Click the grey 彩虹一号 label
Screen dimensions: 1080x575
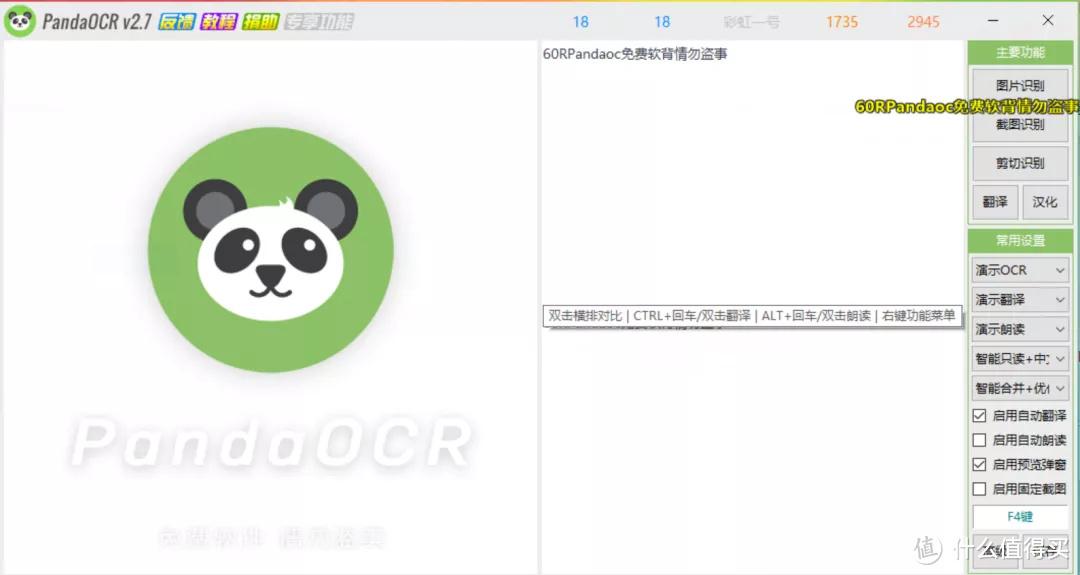(x=751, y=22)
